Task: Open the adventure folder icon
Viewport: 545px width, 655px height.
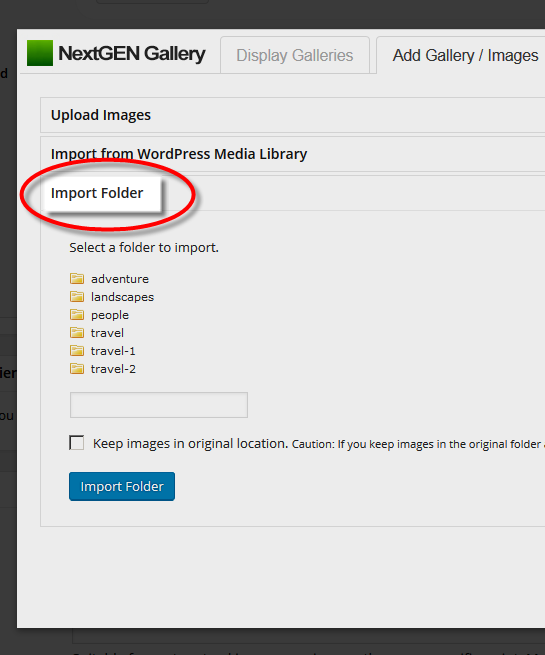Action: (x=77, y=278)
